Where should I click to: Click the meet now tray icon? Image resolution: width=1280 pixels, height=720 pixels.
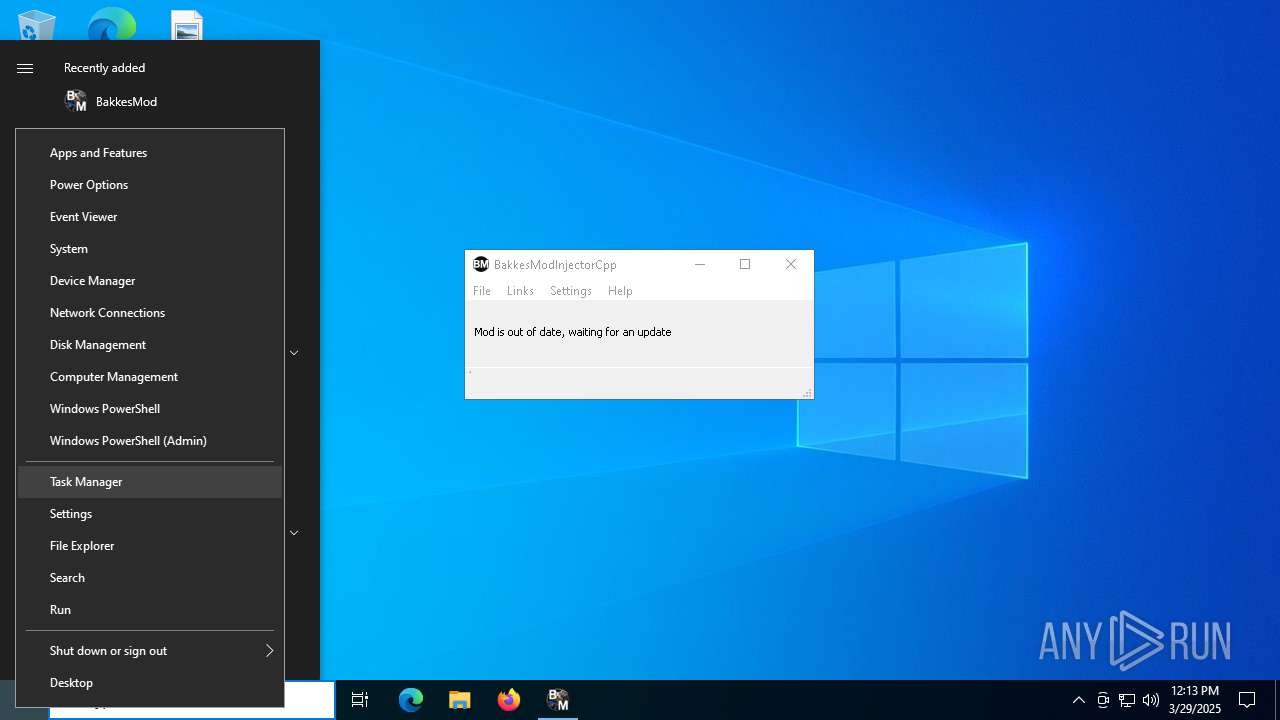pyautogui.click(x=1103, y=700)
